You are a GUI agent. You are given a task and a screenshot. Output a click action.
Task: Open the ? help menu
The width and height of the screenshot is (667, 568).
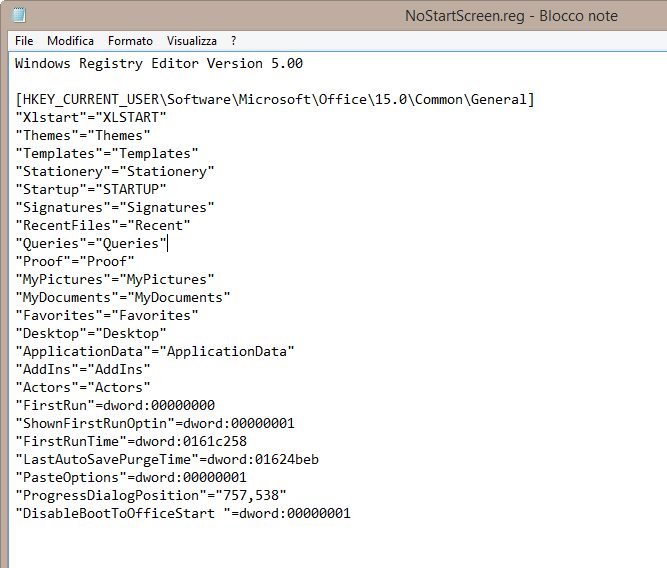click(x=233, y=41)
